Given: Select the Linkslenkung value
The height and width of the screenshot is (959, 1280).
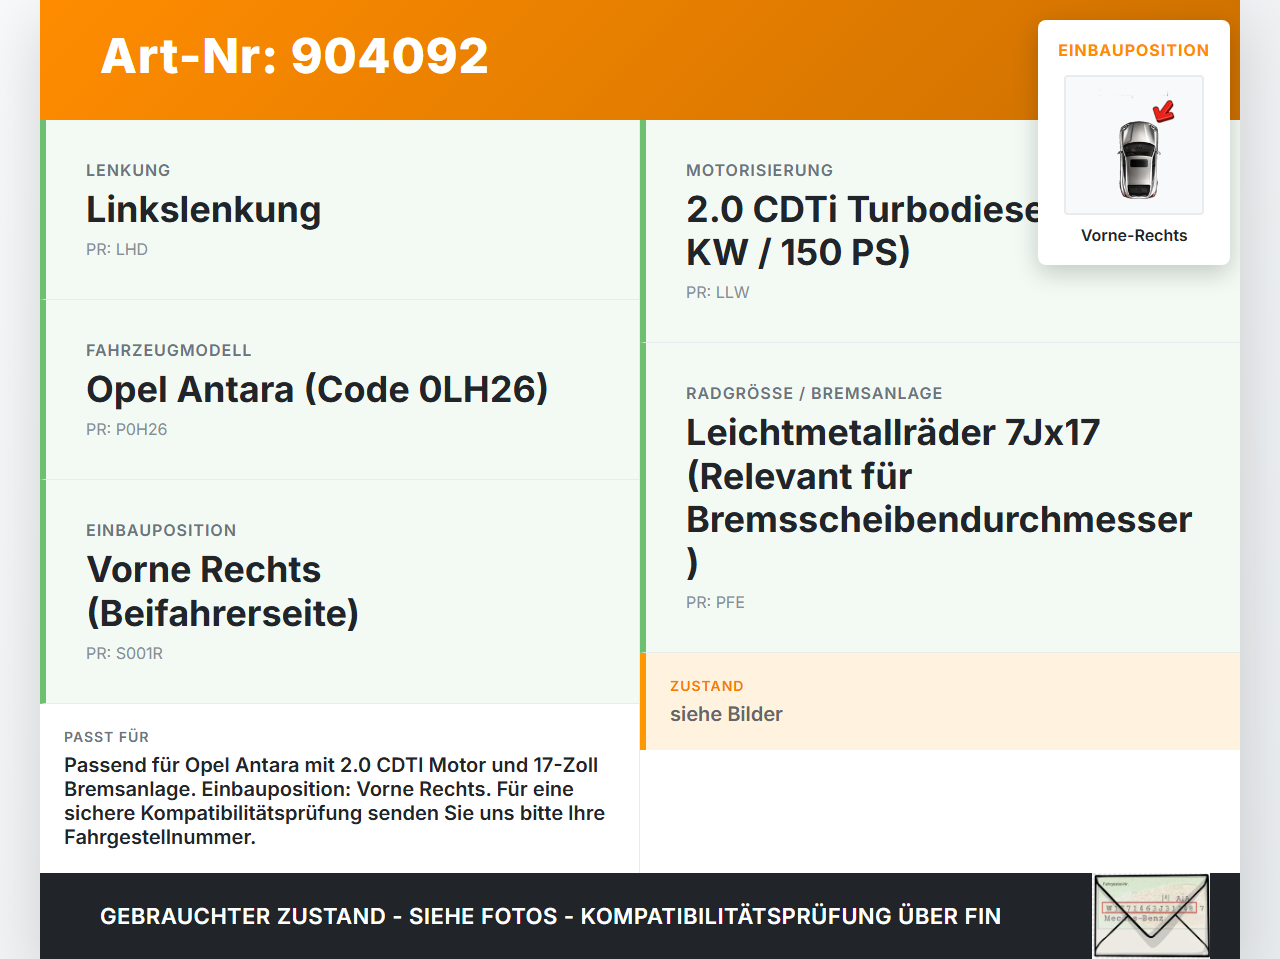Looking at the screenshot, I should (204, 210).
